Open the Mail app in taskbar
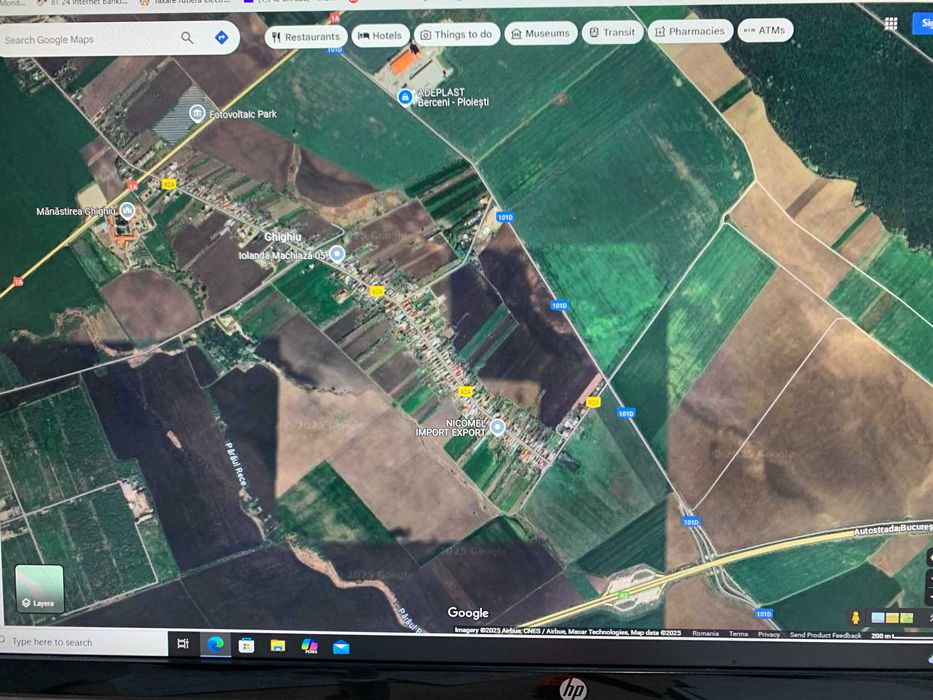The image size is (933, 700). tap(341, 647)
